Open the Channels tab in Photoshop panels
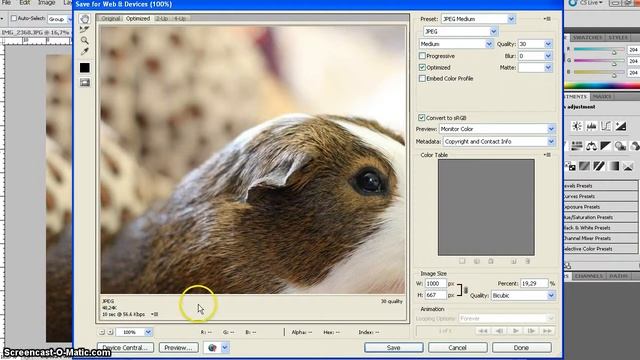640x360 pixels. pos(588,276)
